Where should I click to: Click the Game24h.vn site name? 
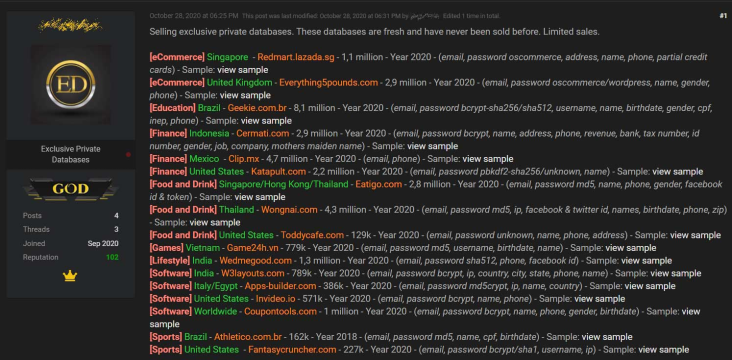[253, 248]
